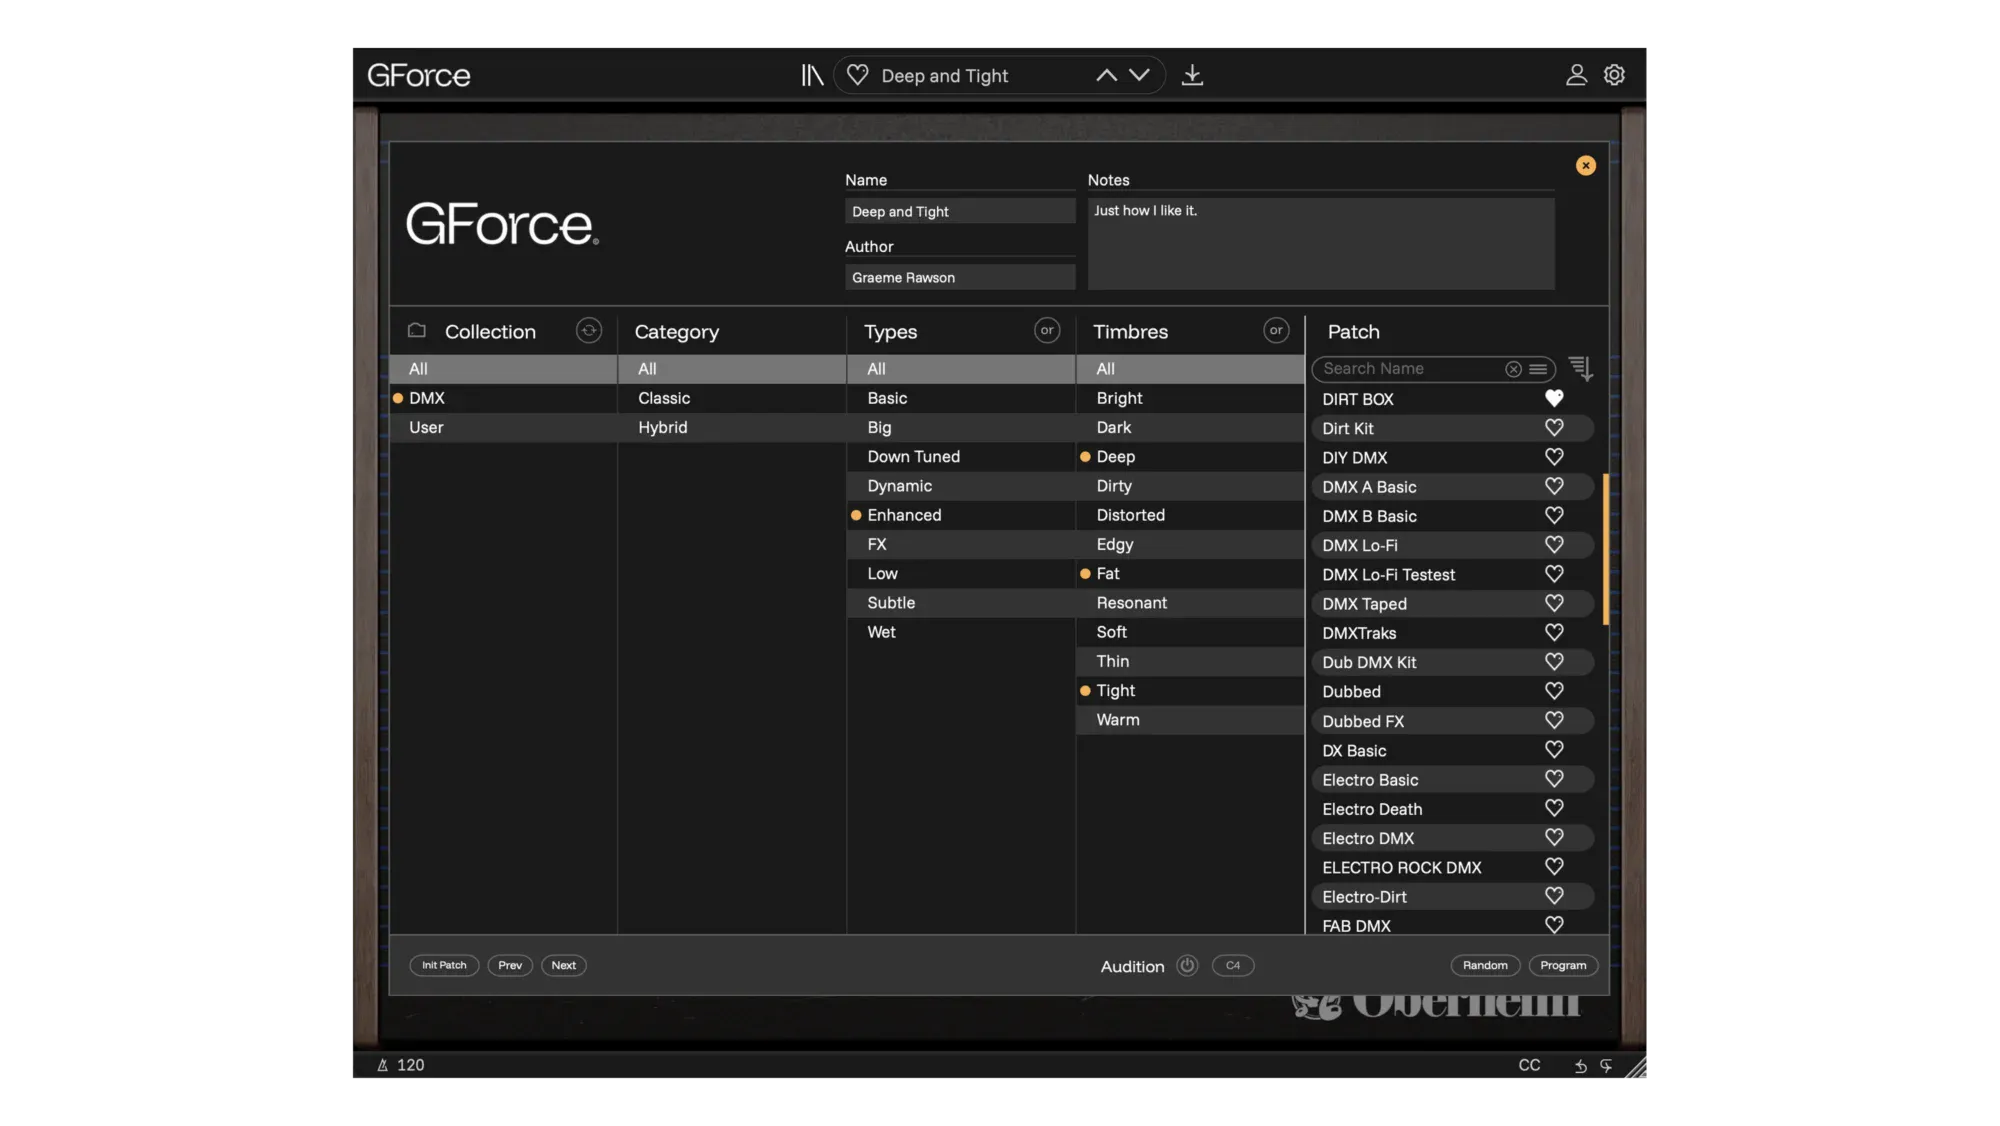Clear the patch search field
Image resolution: width=2000 pixels, height=1126 pixels.
[1513, 369]
